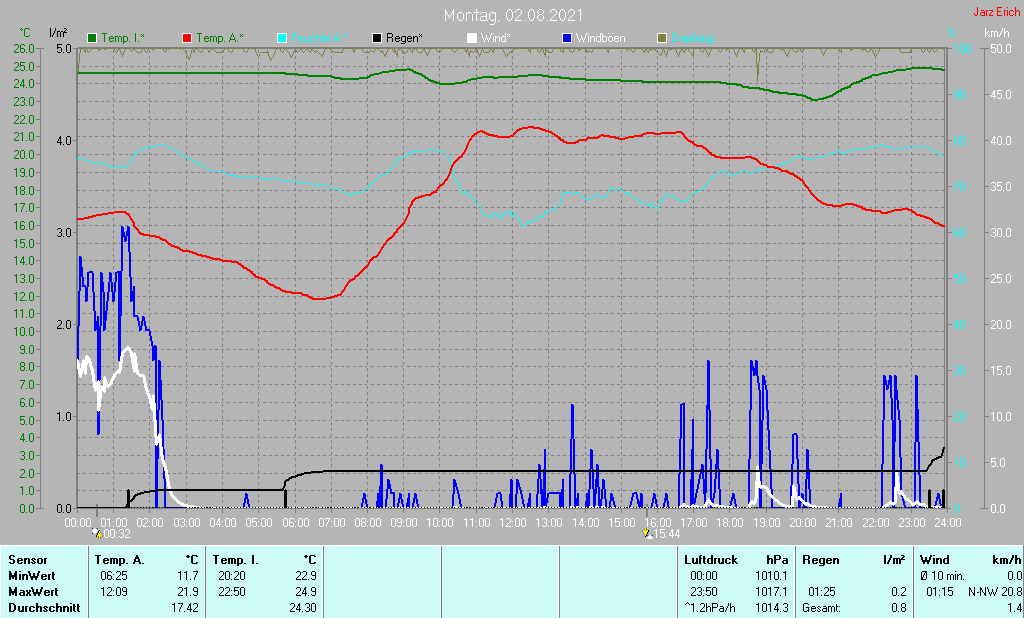Click the '24.30' indoor average value
The height and width of the screenshot is (618, 1024).
[302, 608]
